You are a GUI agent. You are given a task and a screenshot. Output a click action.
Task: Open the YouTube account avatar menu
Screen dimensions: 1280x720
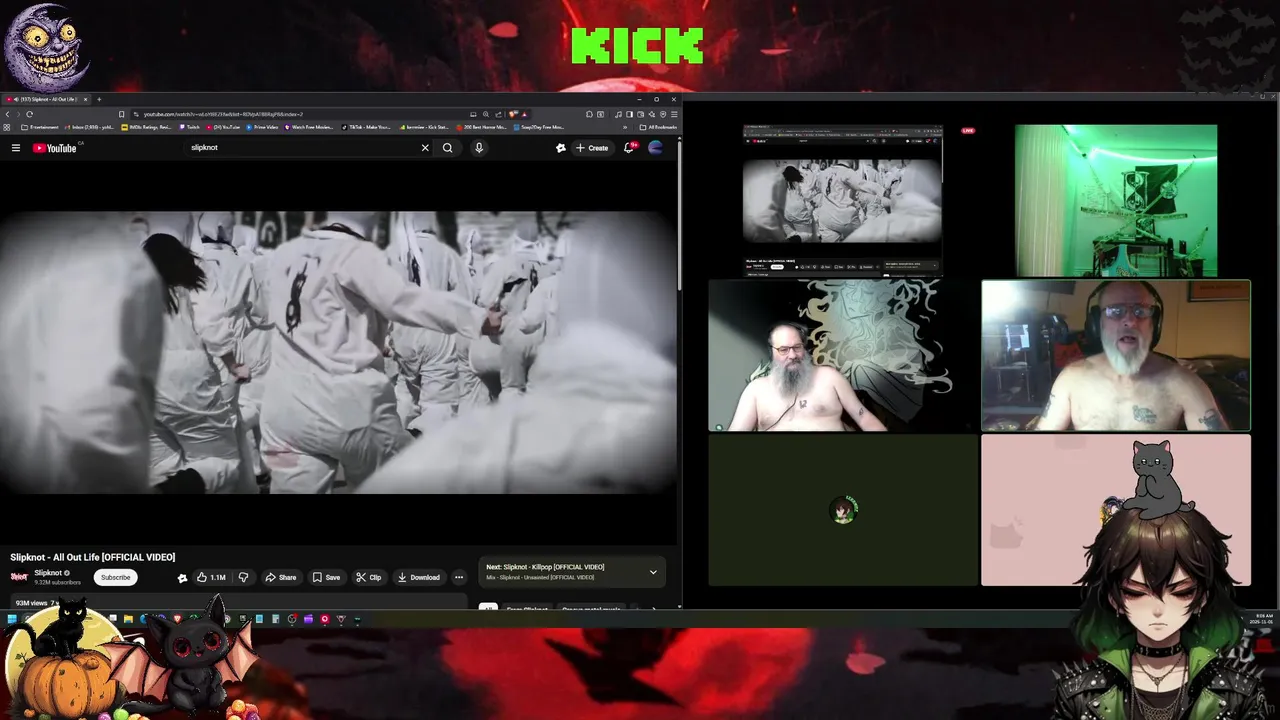(656, 148)
